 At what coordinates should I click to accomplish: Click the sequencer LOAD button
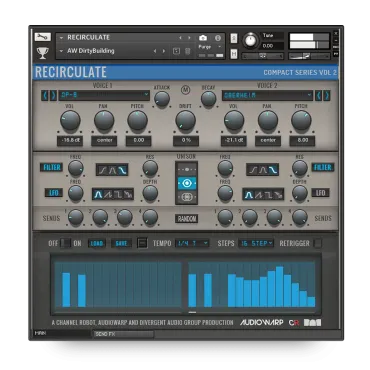pos(97,244)
